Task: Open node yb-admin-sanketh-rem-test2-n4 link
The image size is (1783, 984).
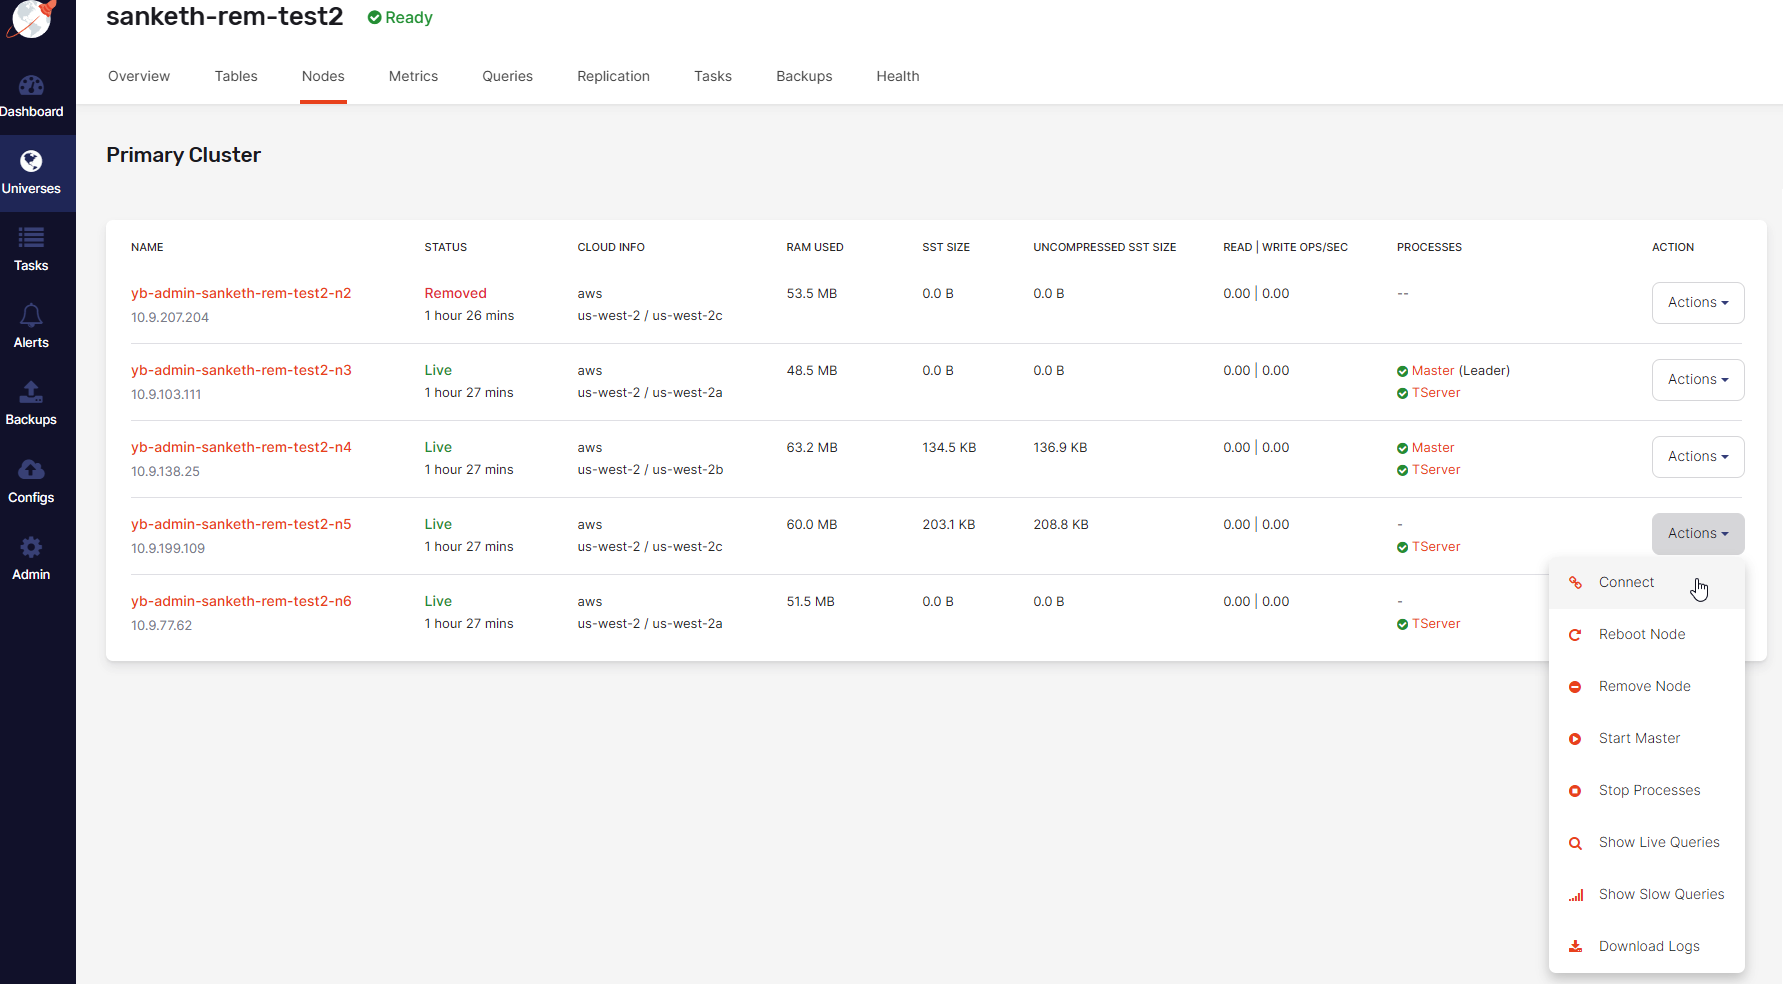Action: 241,448
